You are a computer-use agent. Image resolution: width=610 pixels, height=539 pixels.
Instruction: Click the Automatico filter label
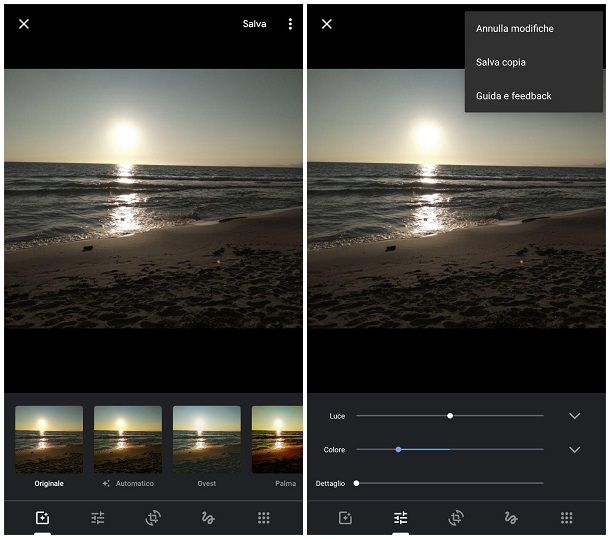click(x=135, y=484)
